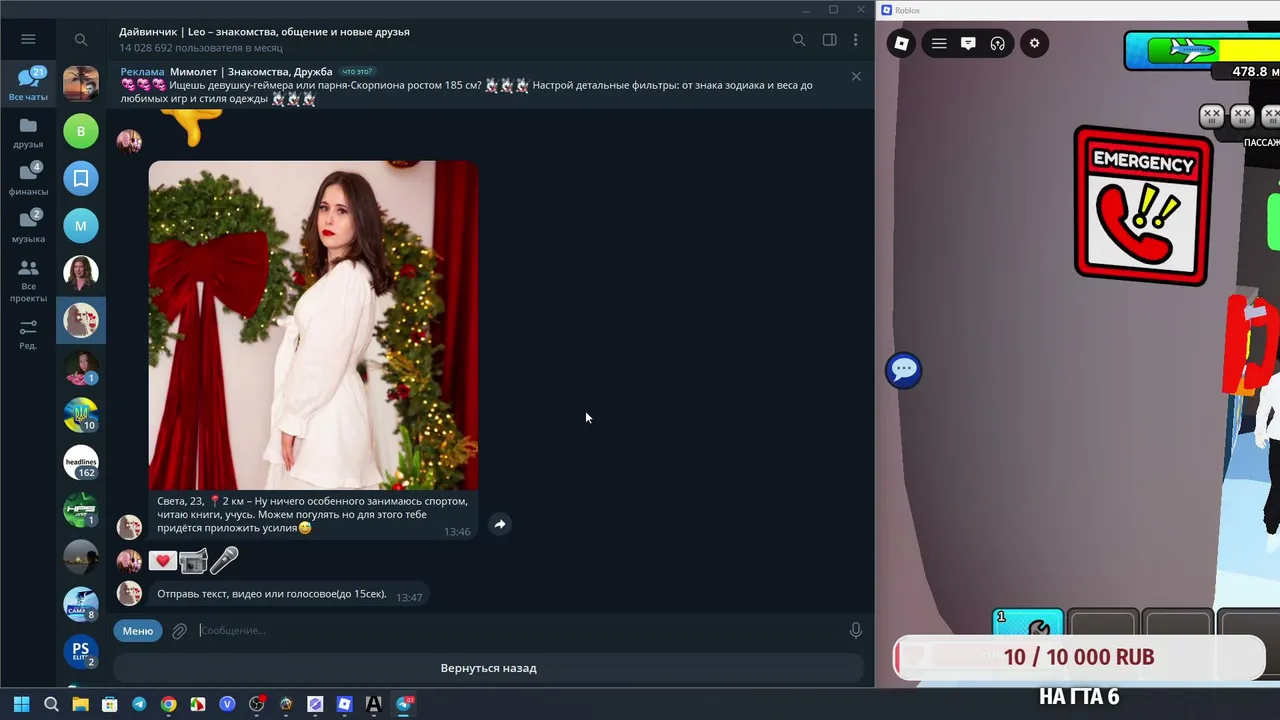Click the heart emoji in the message
This screenshot has height=720, width=1280.
point(163,561)
